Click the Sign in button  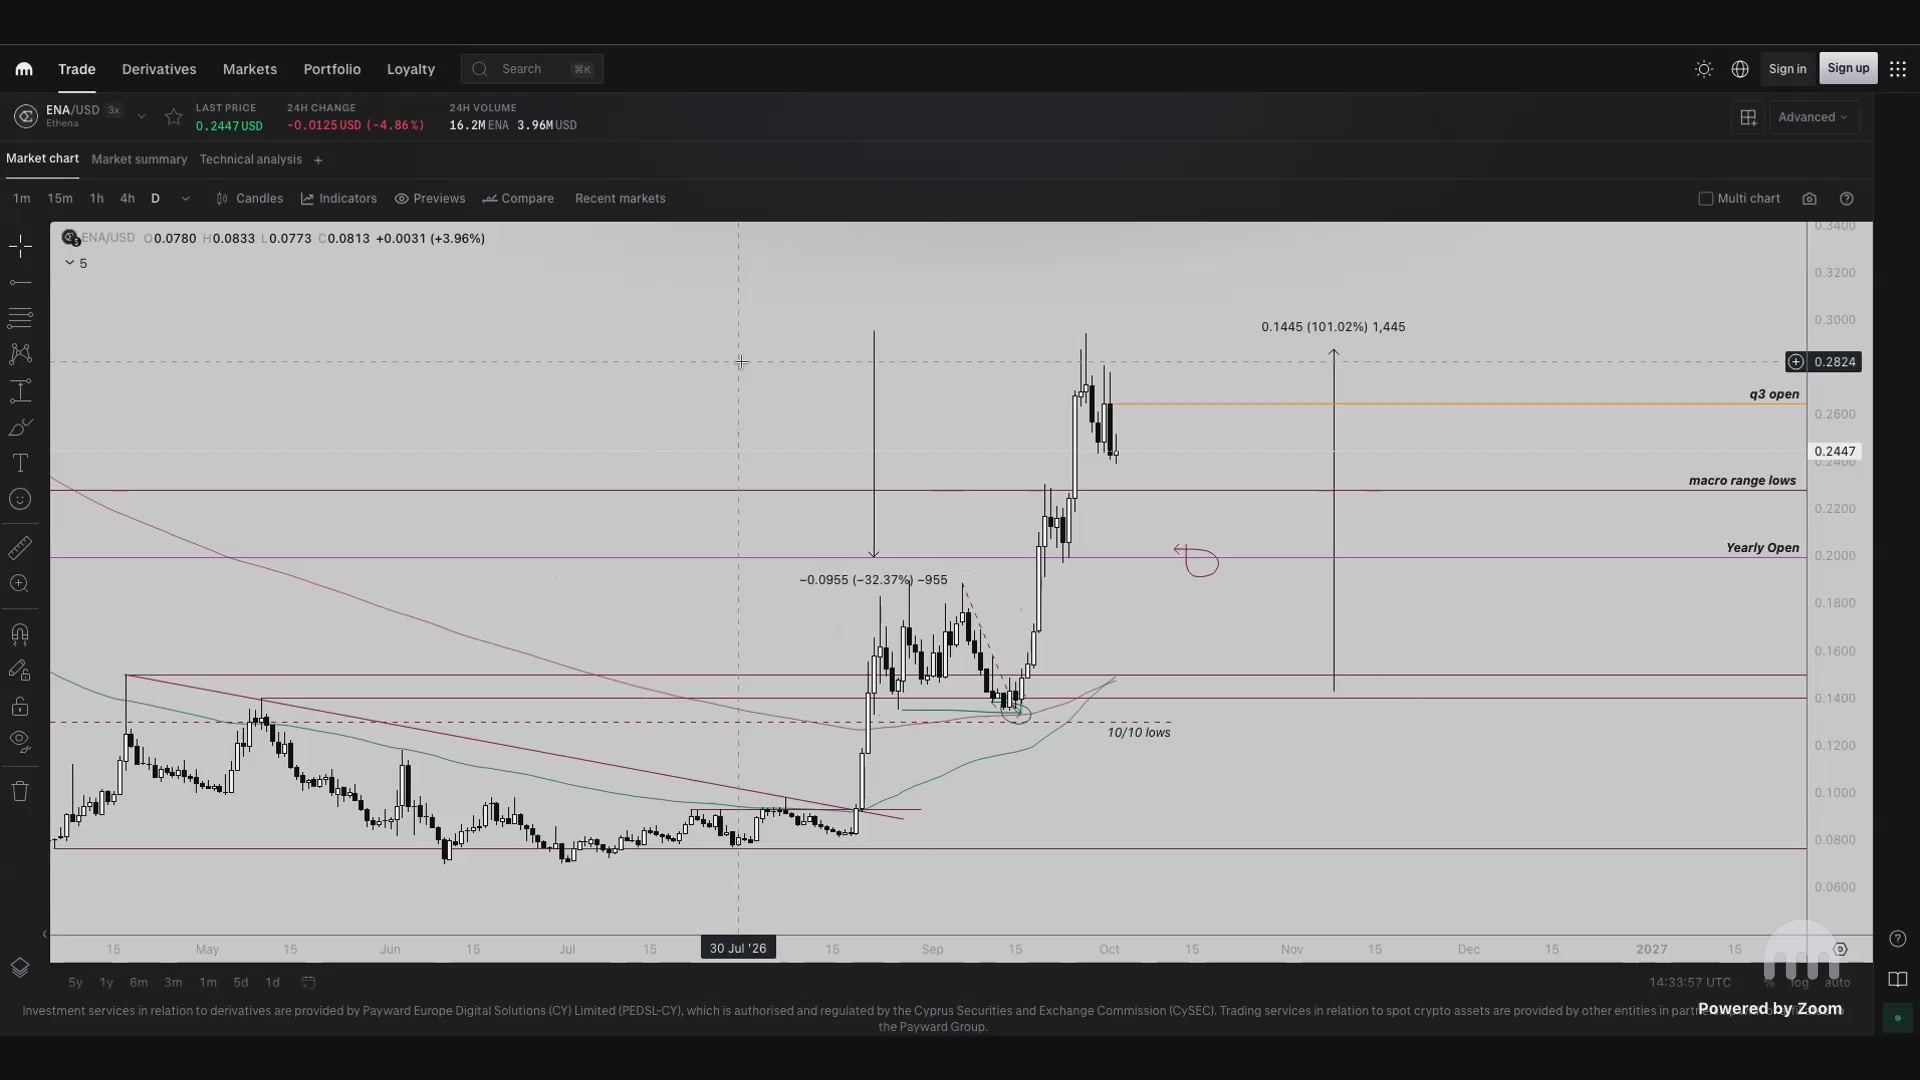click(1787, 69)
